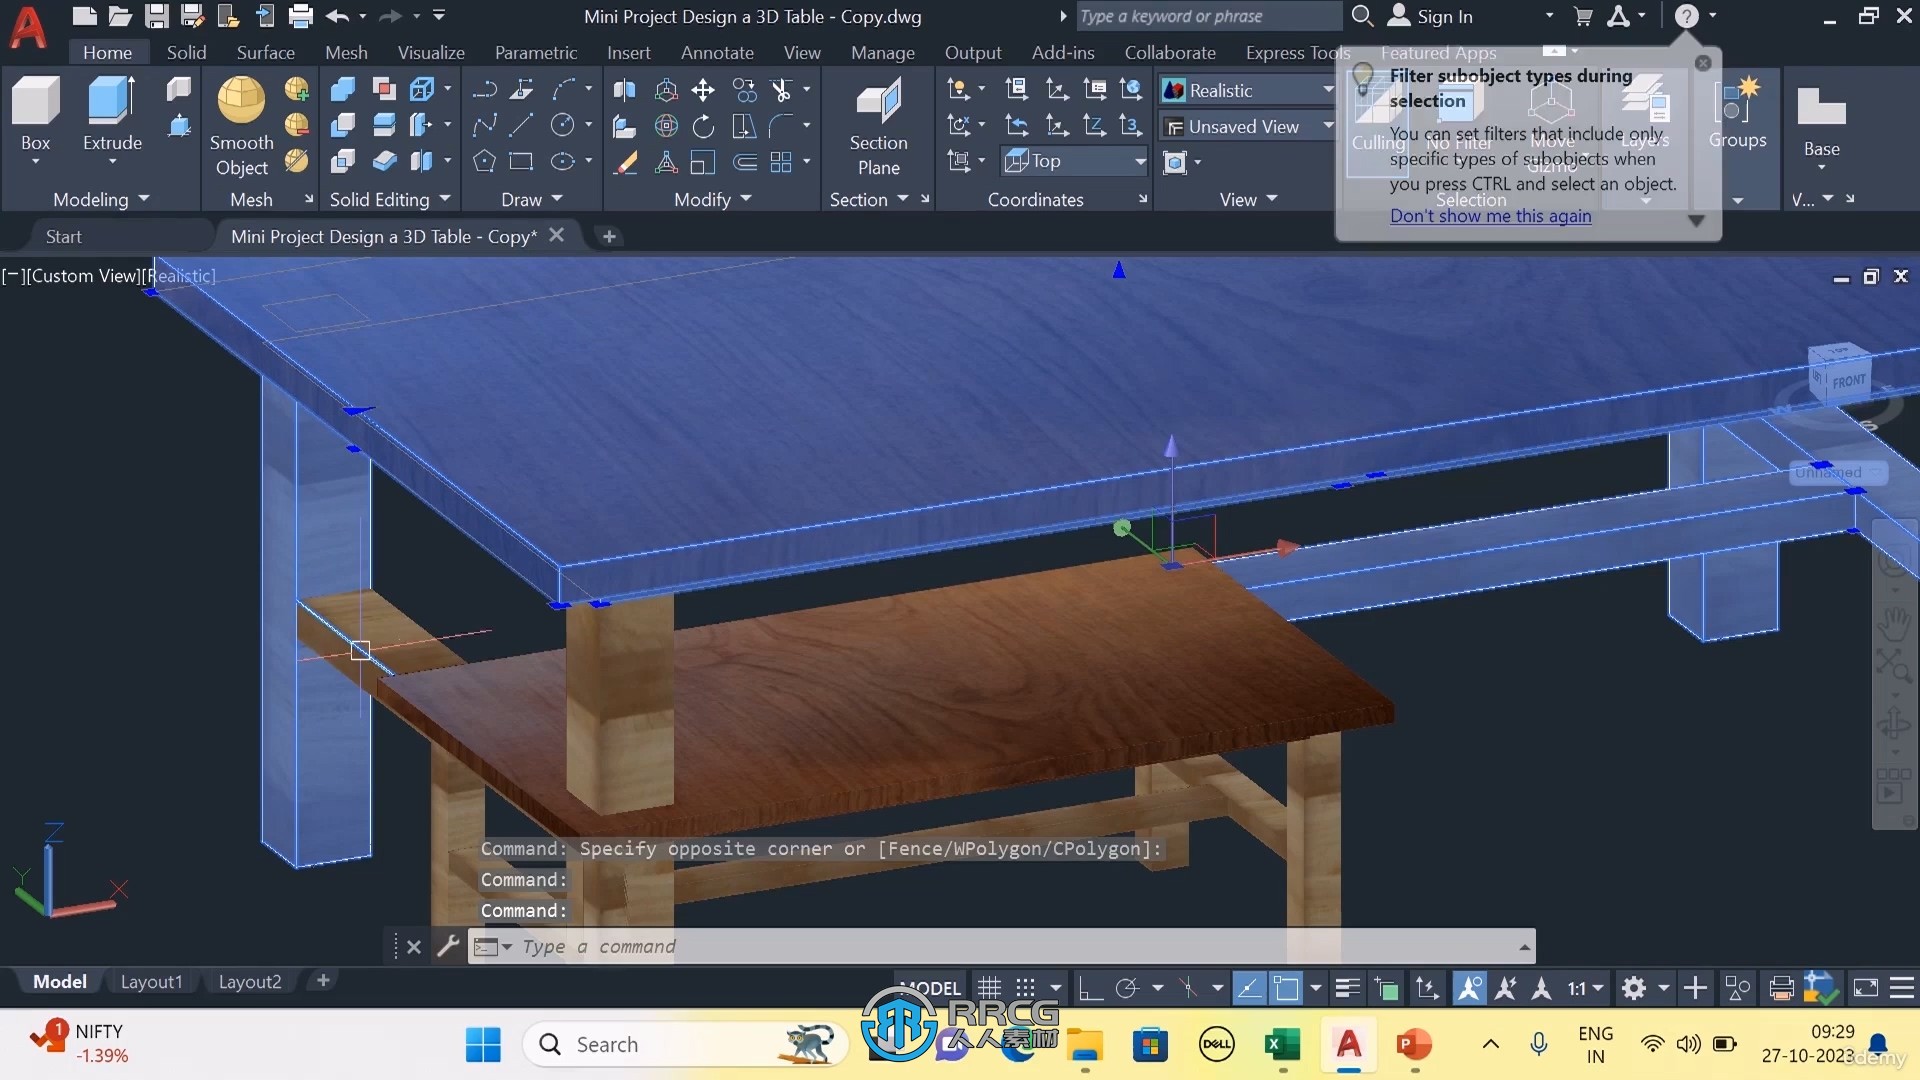Open the Surface ribbon tab

point(265,52)
